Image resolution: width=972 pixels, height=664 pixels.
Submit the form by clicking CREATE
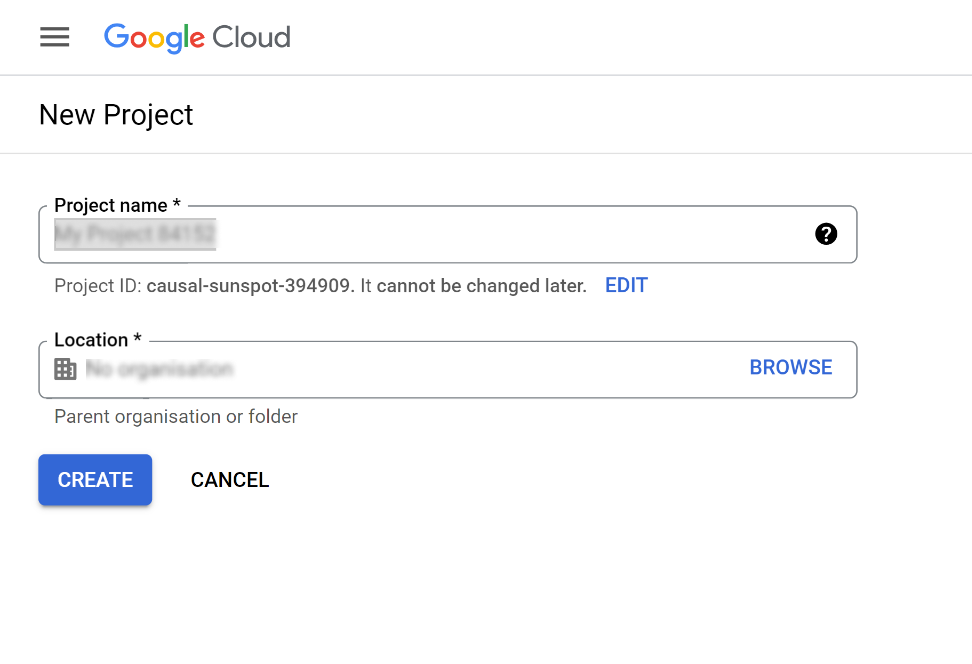pyautogui.click(x=94, y=480)
